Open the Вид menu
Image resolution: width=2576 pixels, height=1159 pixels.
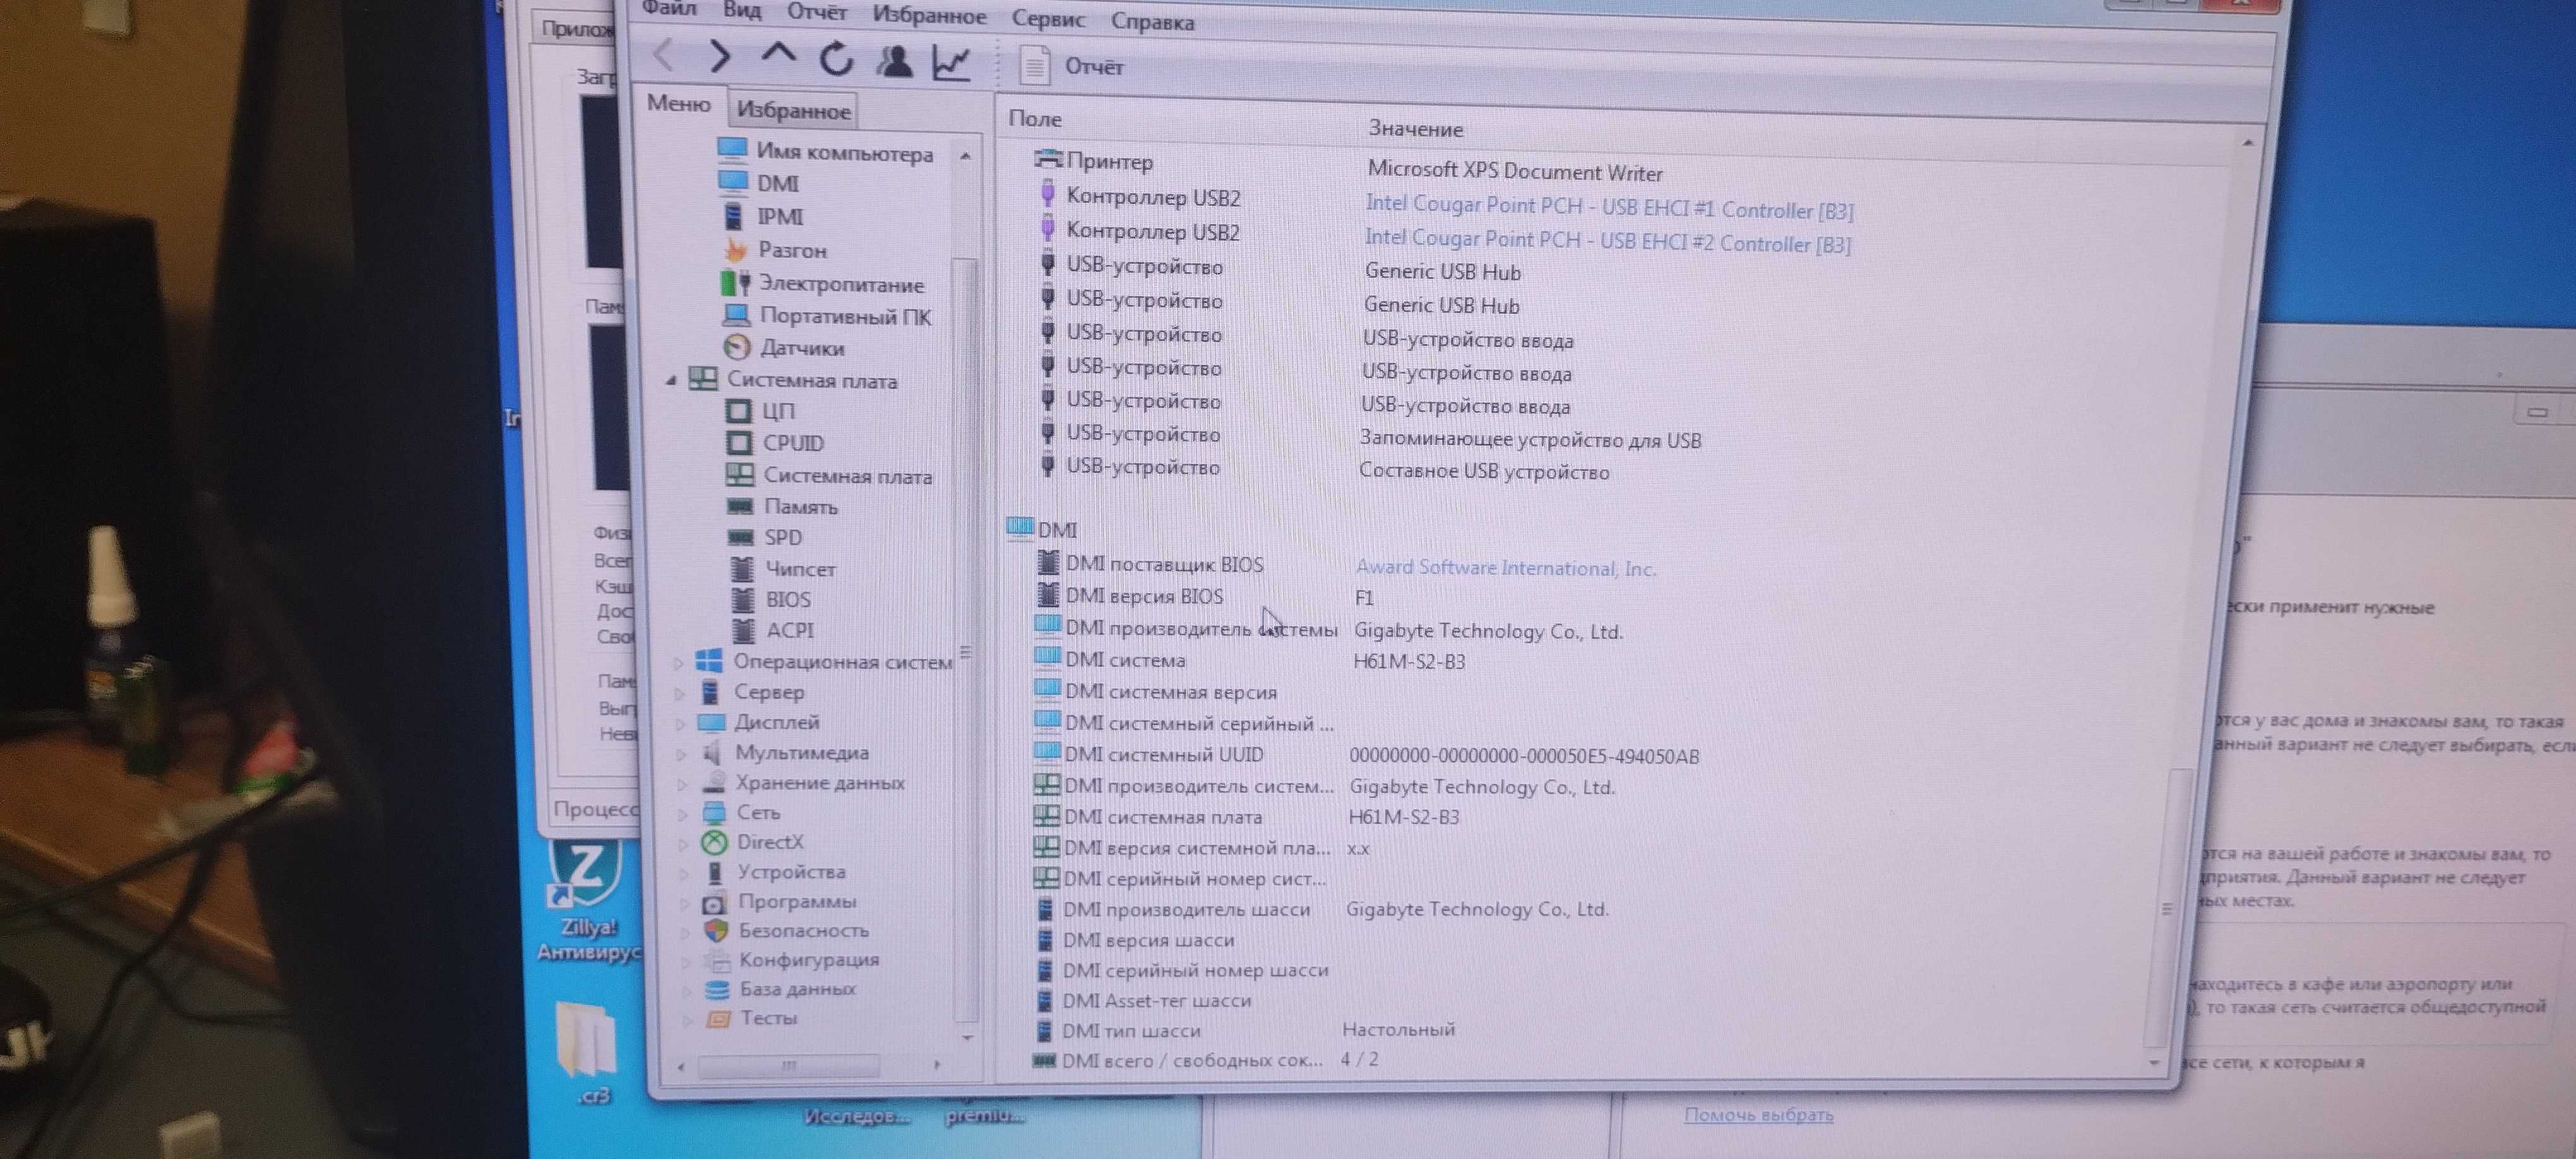point(741,10)
